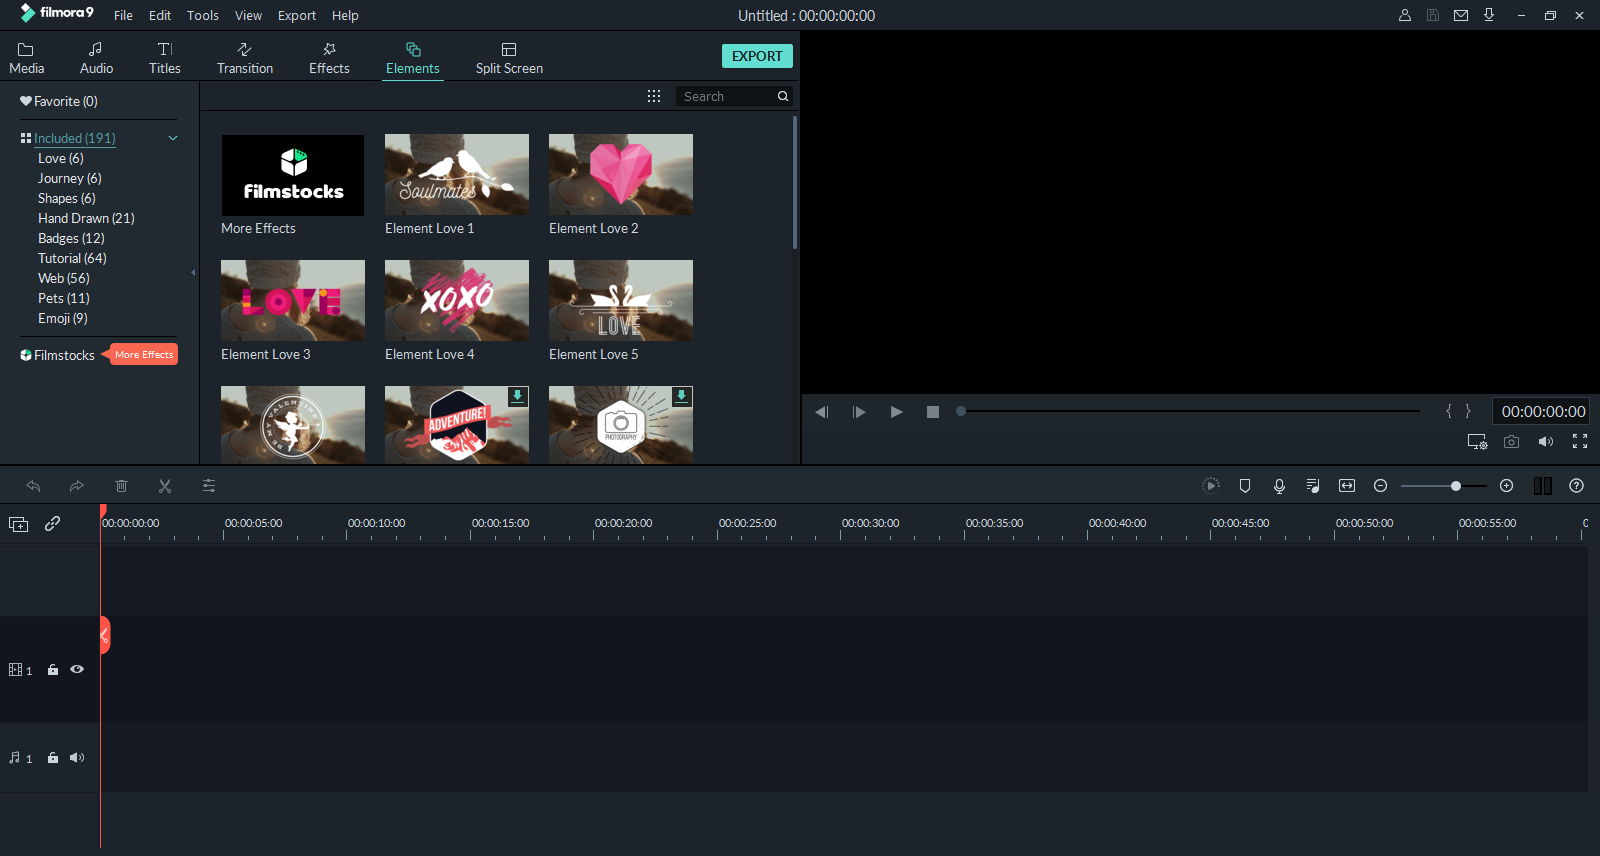Click the elements panel vertical scrollbar
The image size is (1600, 856).
click(795, 183)
